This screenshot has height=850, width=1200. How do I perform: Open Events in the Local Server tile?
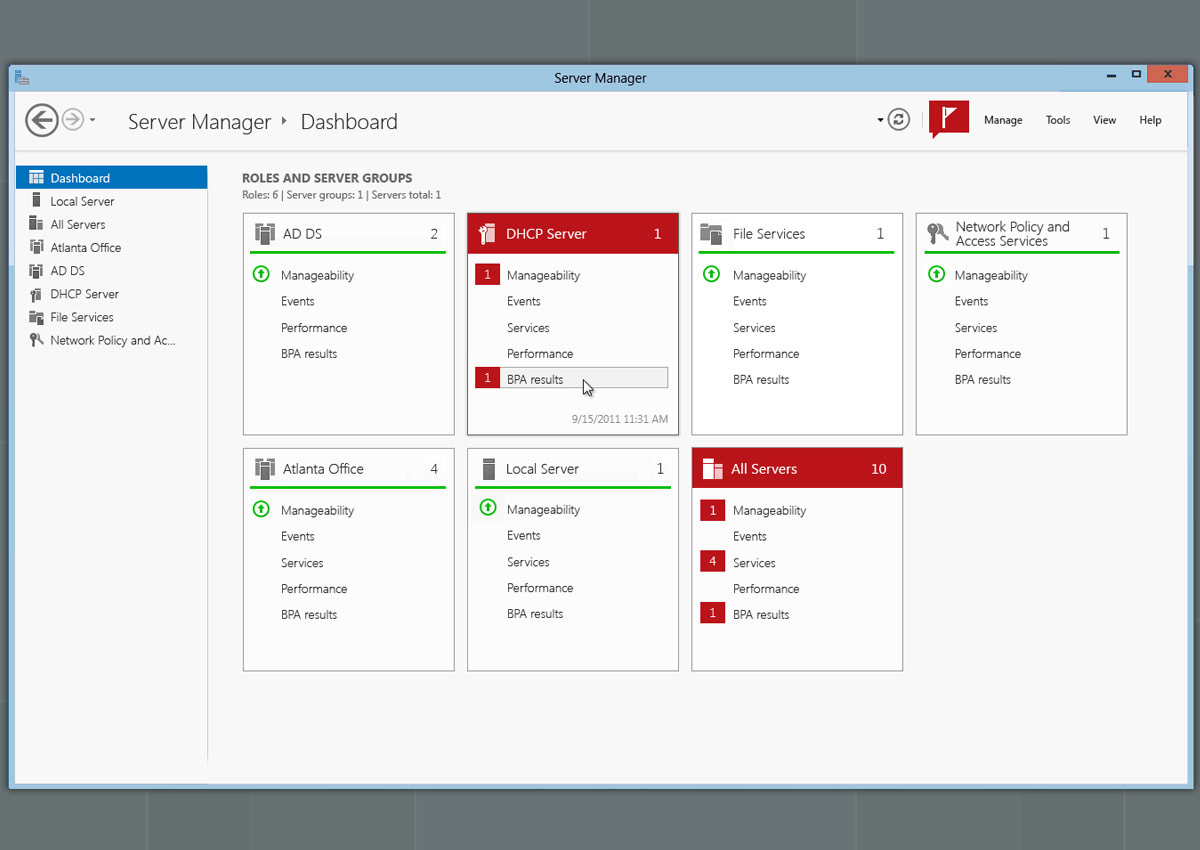point(524,536)
